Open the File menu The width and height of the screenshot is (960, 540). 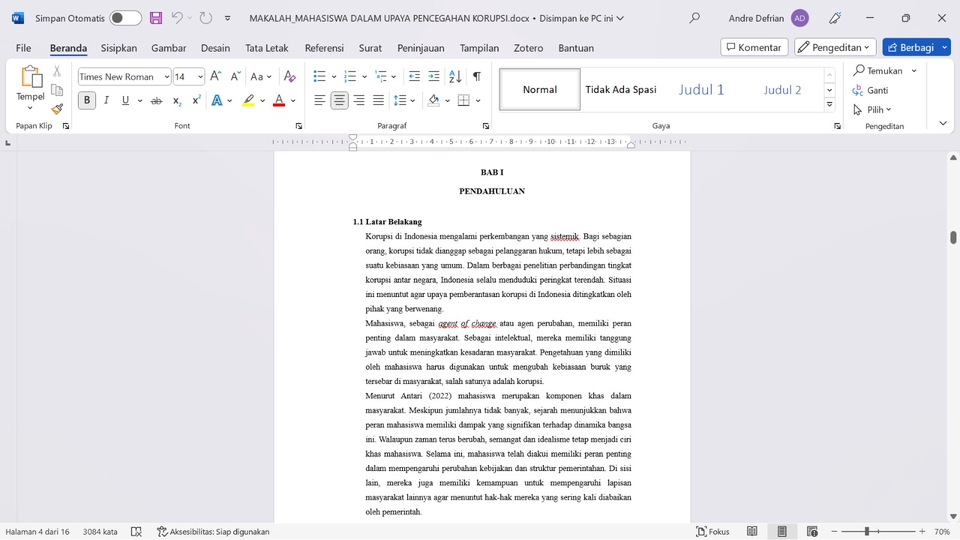(x=23, y=48)
